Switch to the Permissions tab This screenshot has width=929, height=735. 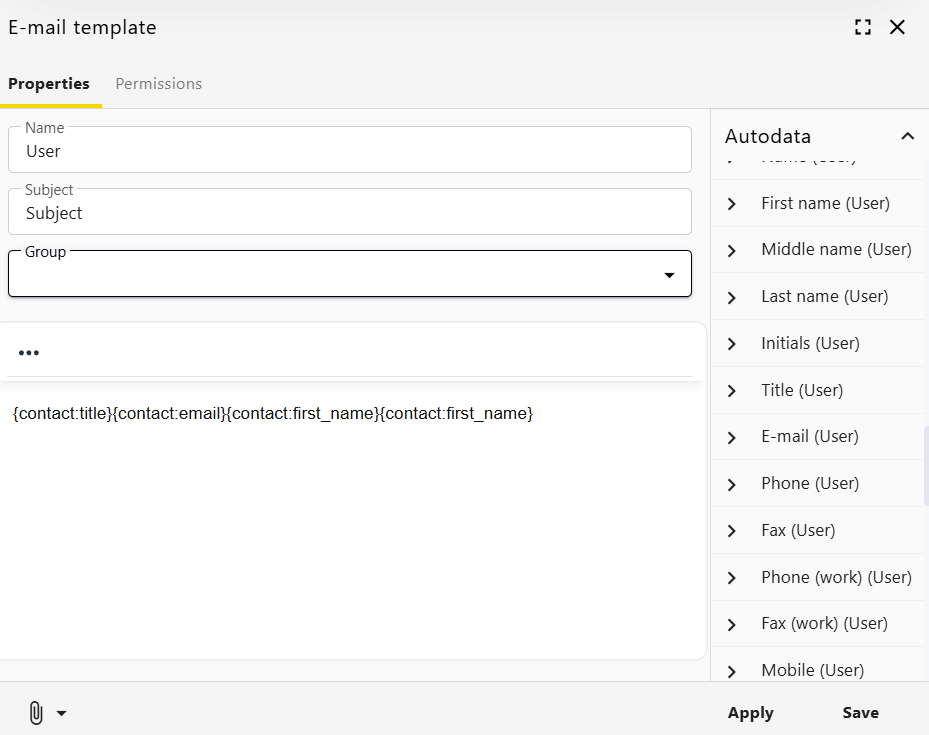click(x=158, y=83)
